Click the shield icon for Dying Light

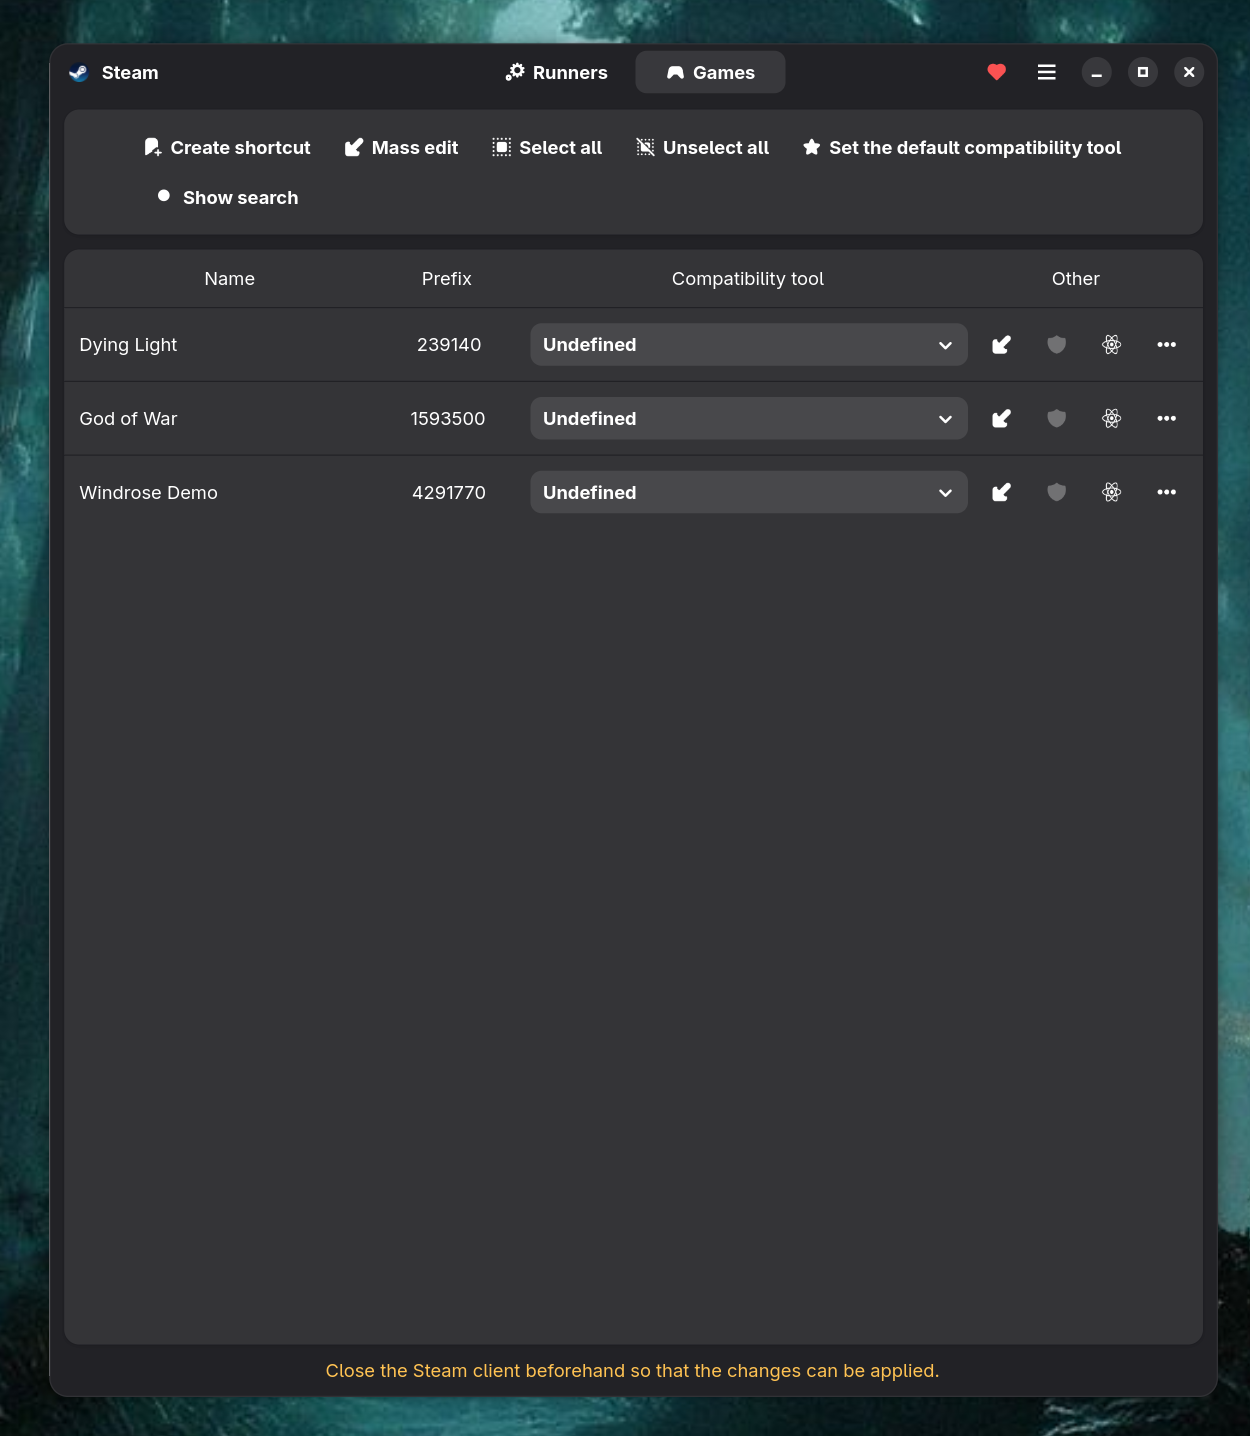[x=1056, y=345]
